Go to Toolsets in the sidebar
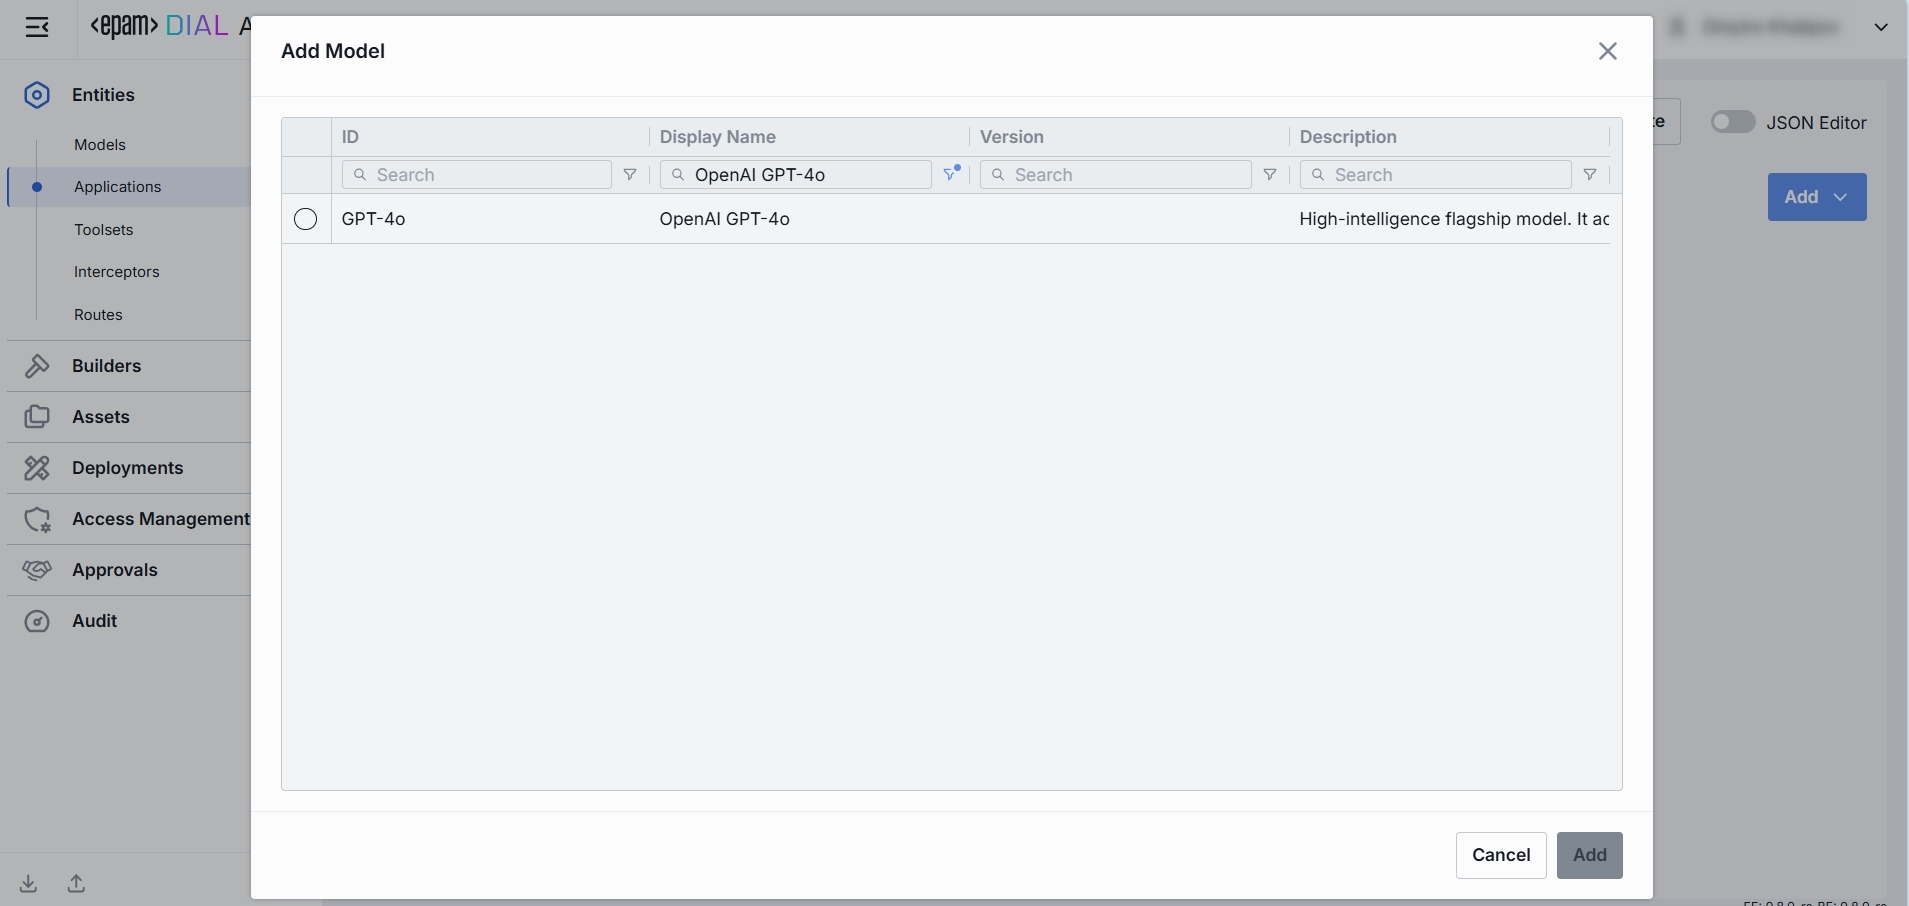 (x=104, y=230)
